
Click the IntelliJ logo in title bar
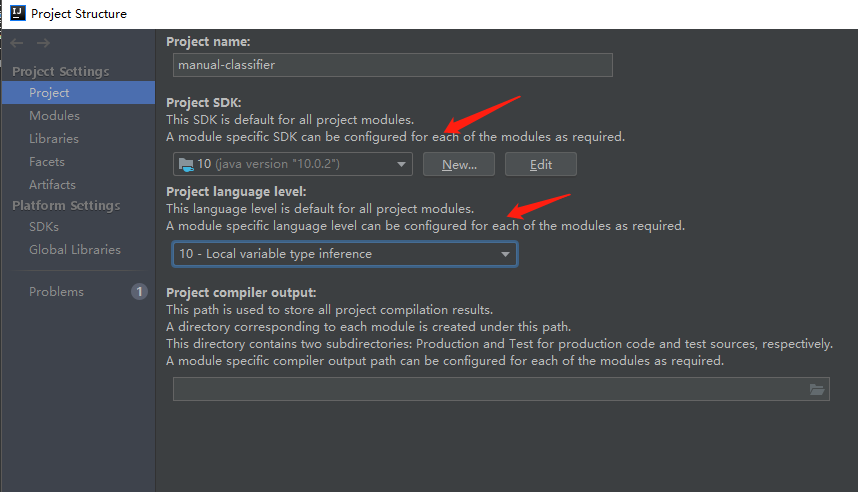pos(18,13)
